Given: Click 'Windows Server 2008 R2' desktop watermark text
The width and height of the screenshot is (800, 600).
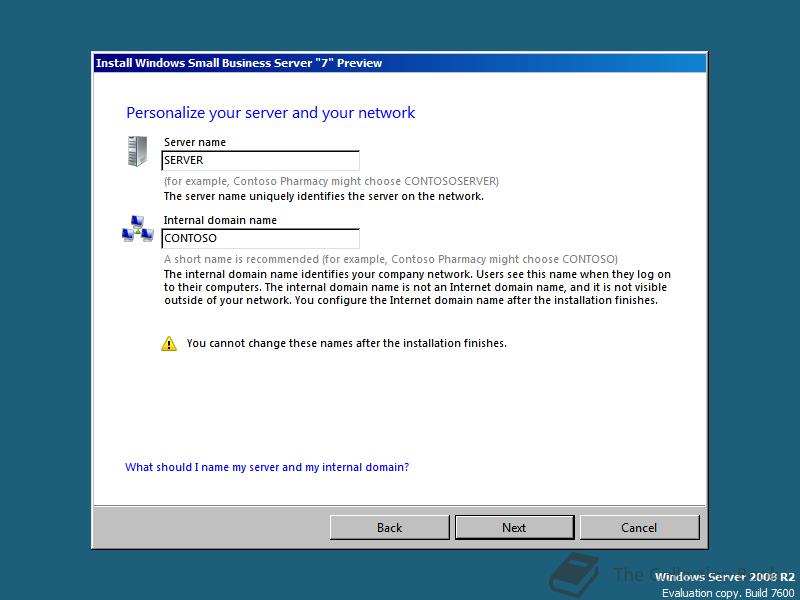Looking at the screenshot, I should [x=724, y=577].
